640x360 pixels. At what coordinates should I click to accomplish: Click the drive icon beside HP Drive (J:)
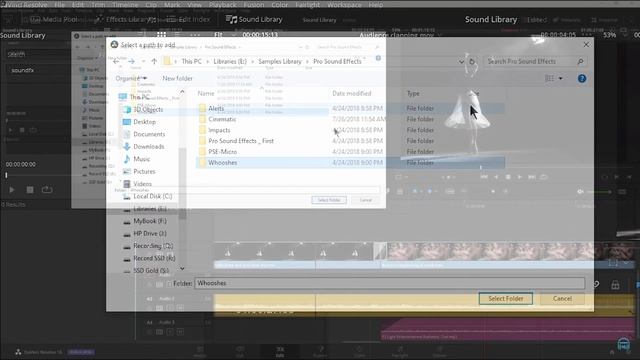[127, 234]
